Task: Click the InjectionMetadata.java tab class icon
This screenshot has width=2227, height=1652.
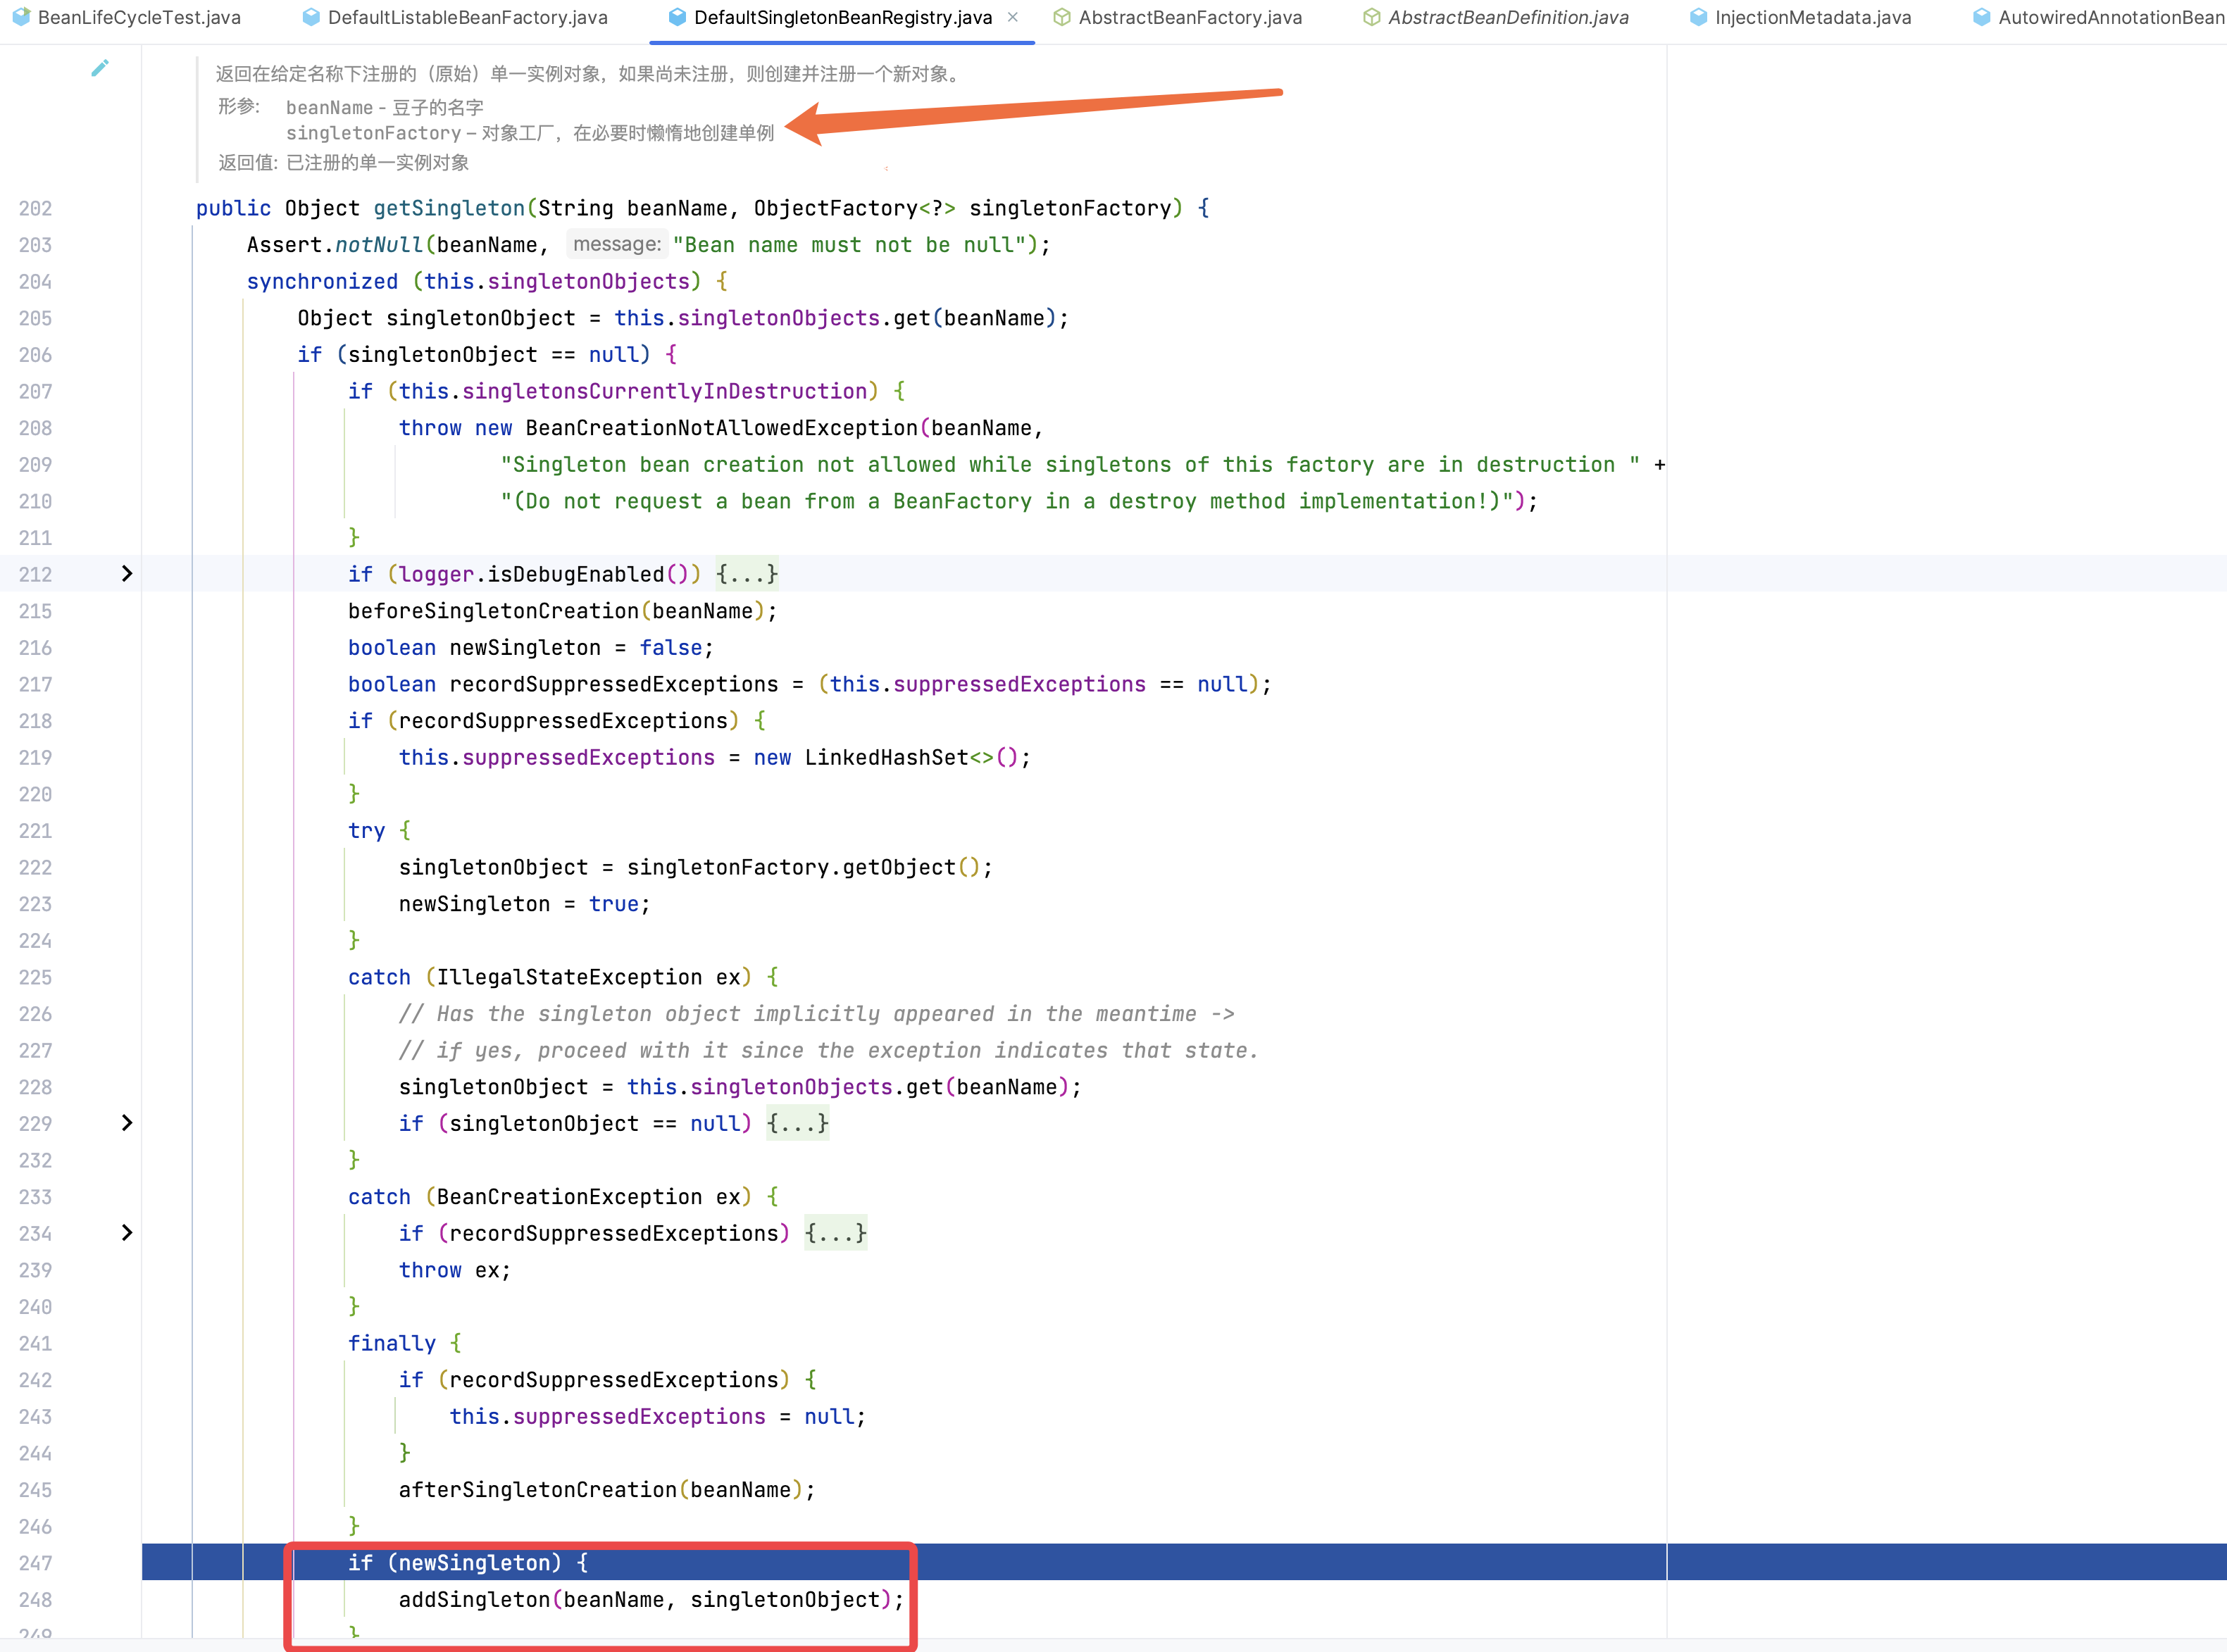Action: point(1698,17)
